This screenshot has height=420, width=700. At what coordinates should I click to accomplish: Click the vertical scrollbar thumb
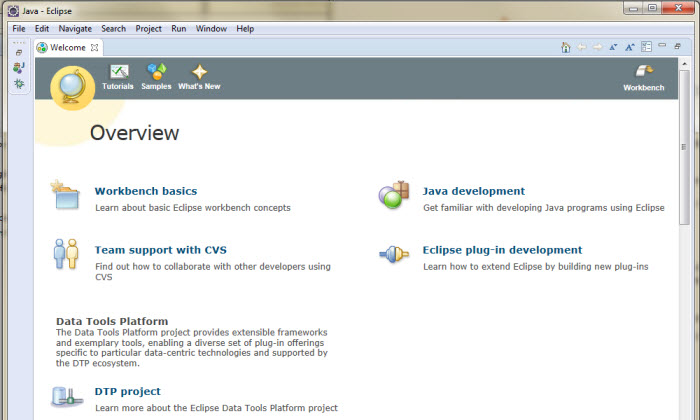coord(684,147)
